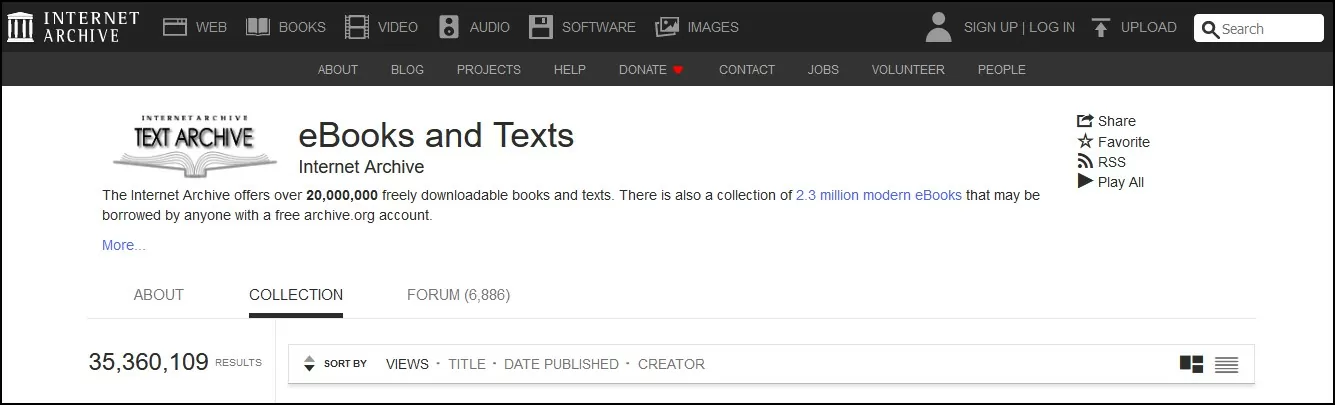Screen dimensions: 1335x405
Task: Open the Books section icon
Action: coord(258,27)
